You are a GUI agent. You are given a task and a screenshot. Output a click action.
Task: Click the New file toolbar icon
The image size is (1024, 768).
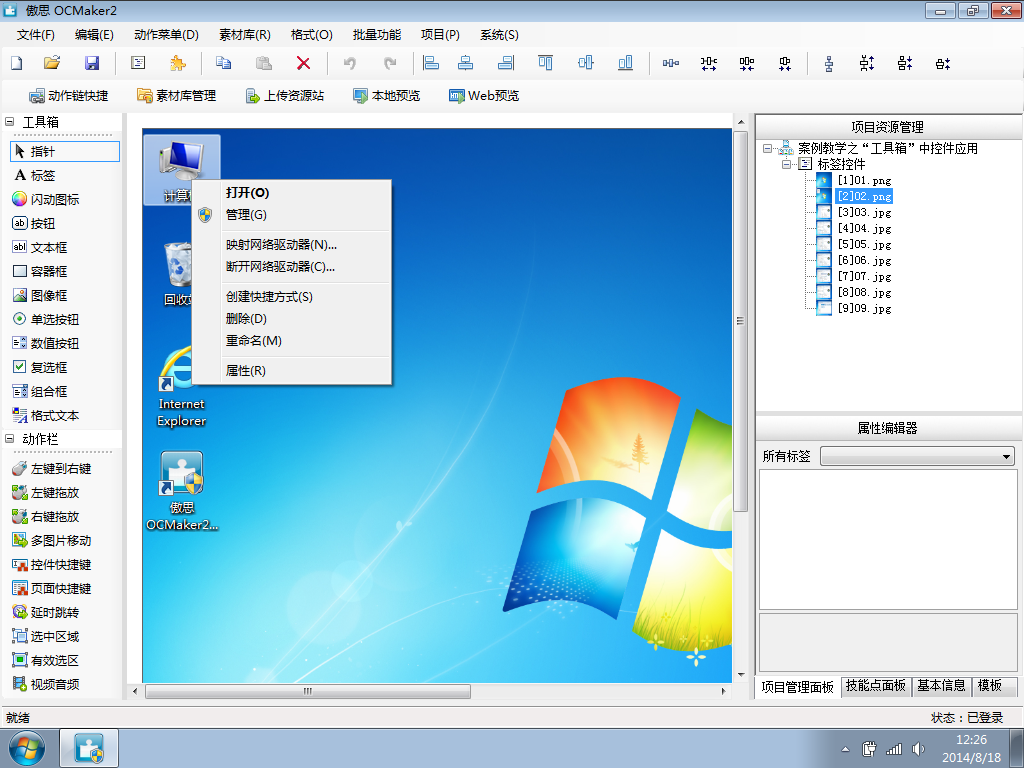[17, 63]
